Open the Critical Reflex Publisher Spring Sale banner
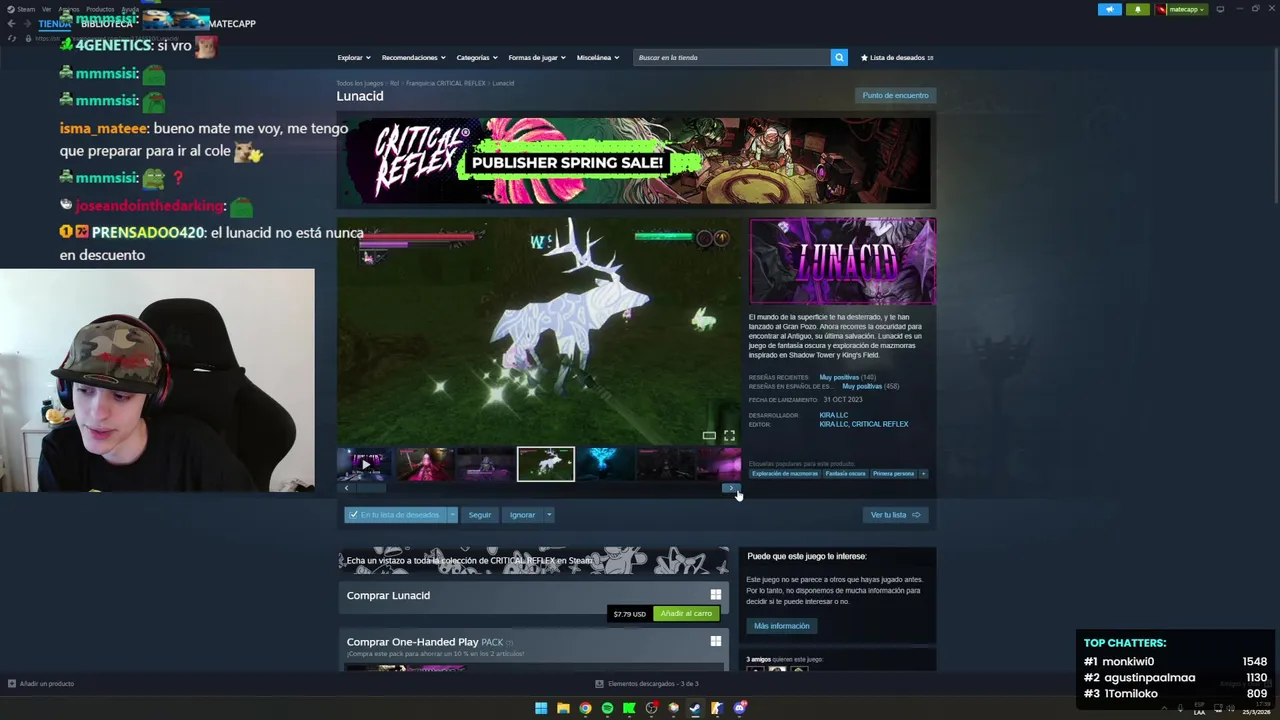 634,161
